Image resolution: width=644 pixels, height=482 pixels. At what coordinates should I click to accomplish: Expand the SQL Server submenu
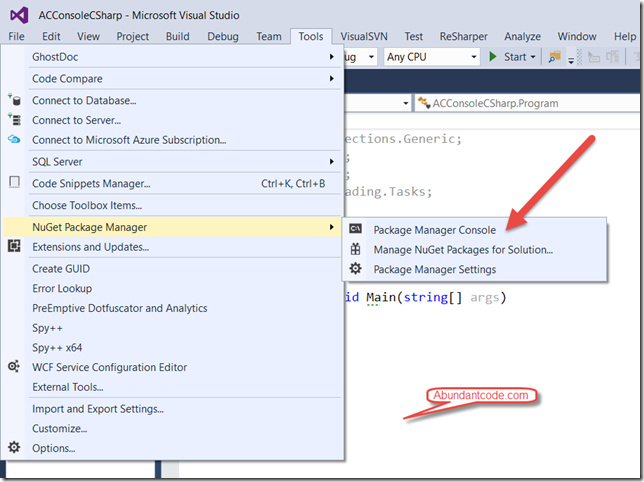click(x=172, y=161)
